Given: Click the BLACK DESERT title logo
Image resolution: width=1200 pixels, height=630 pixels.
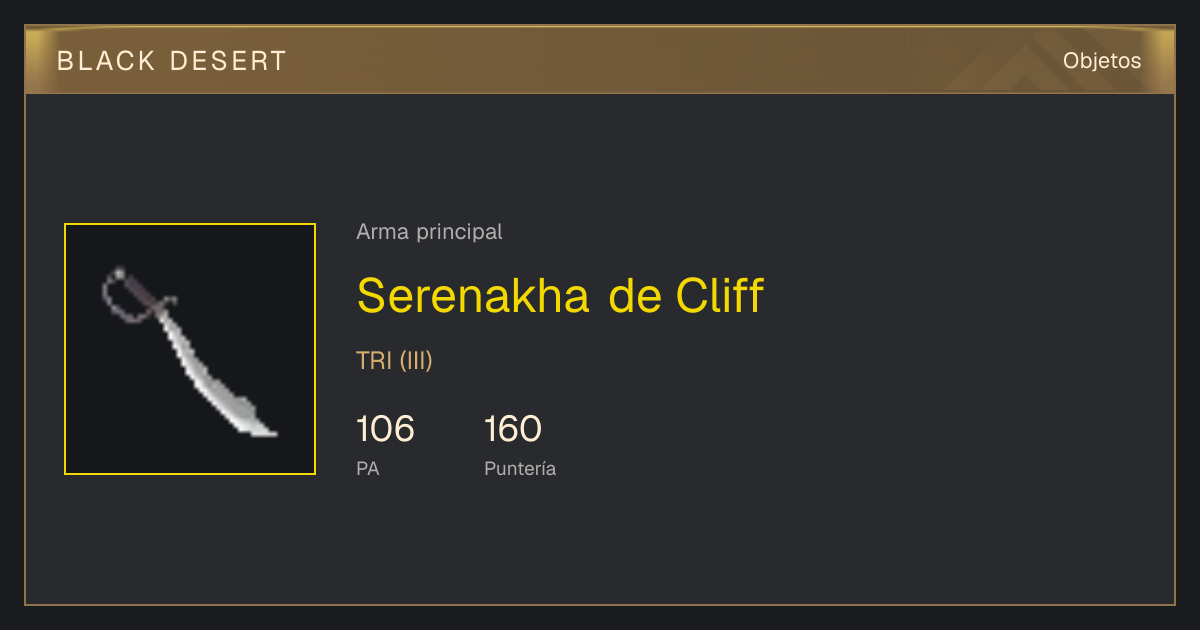Looking at the screenshot, I should pyautogui.click(x=172, y=61).
